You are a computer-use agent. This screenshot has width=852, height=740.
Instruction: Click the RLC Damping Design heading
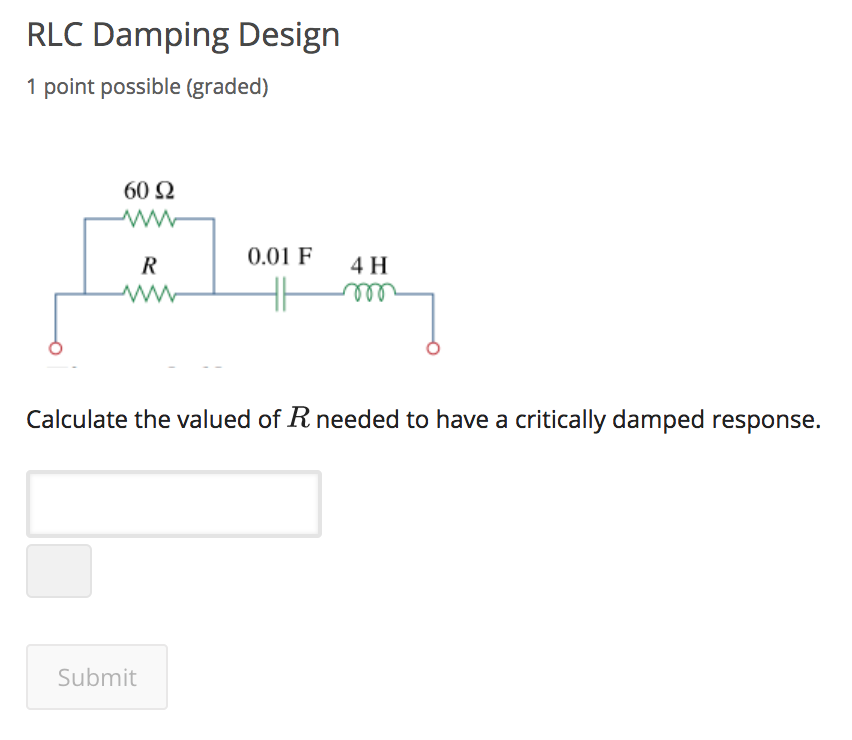[183, 34]
